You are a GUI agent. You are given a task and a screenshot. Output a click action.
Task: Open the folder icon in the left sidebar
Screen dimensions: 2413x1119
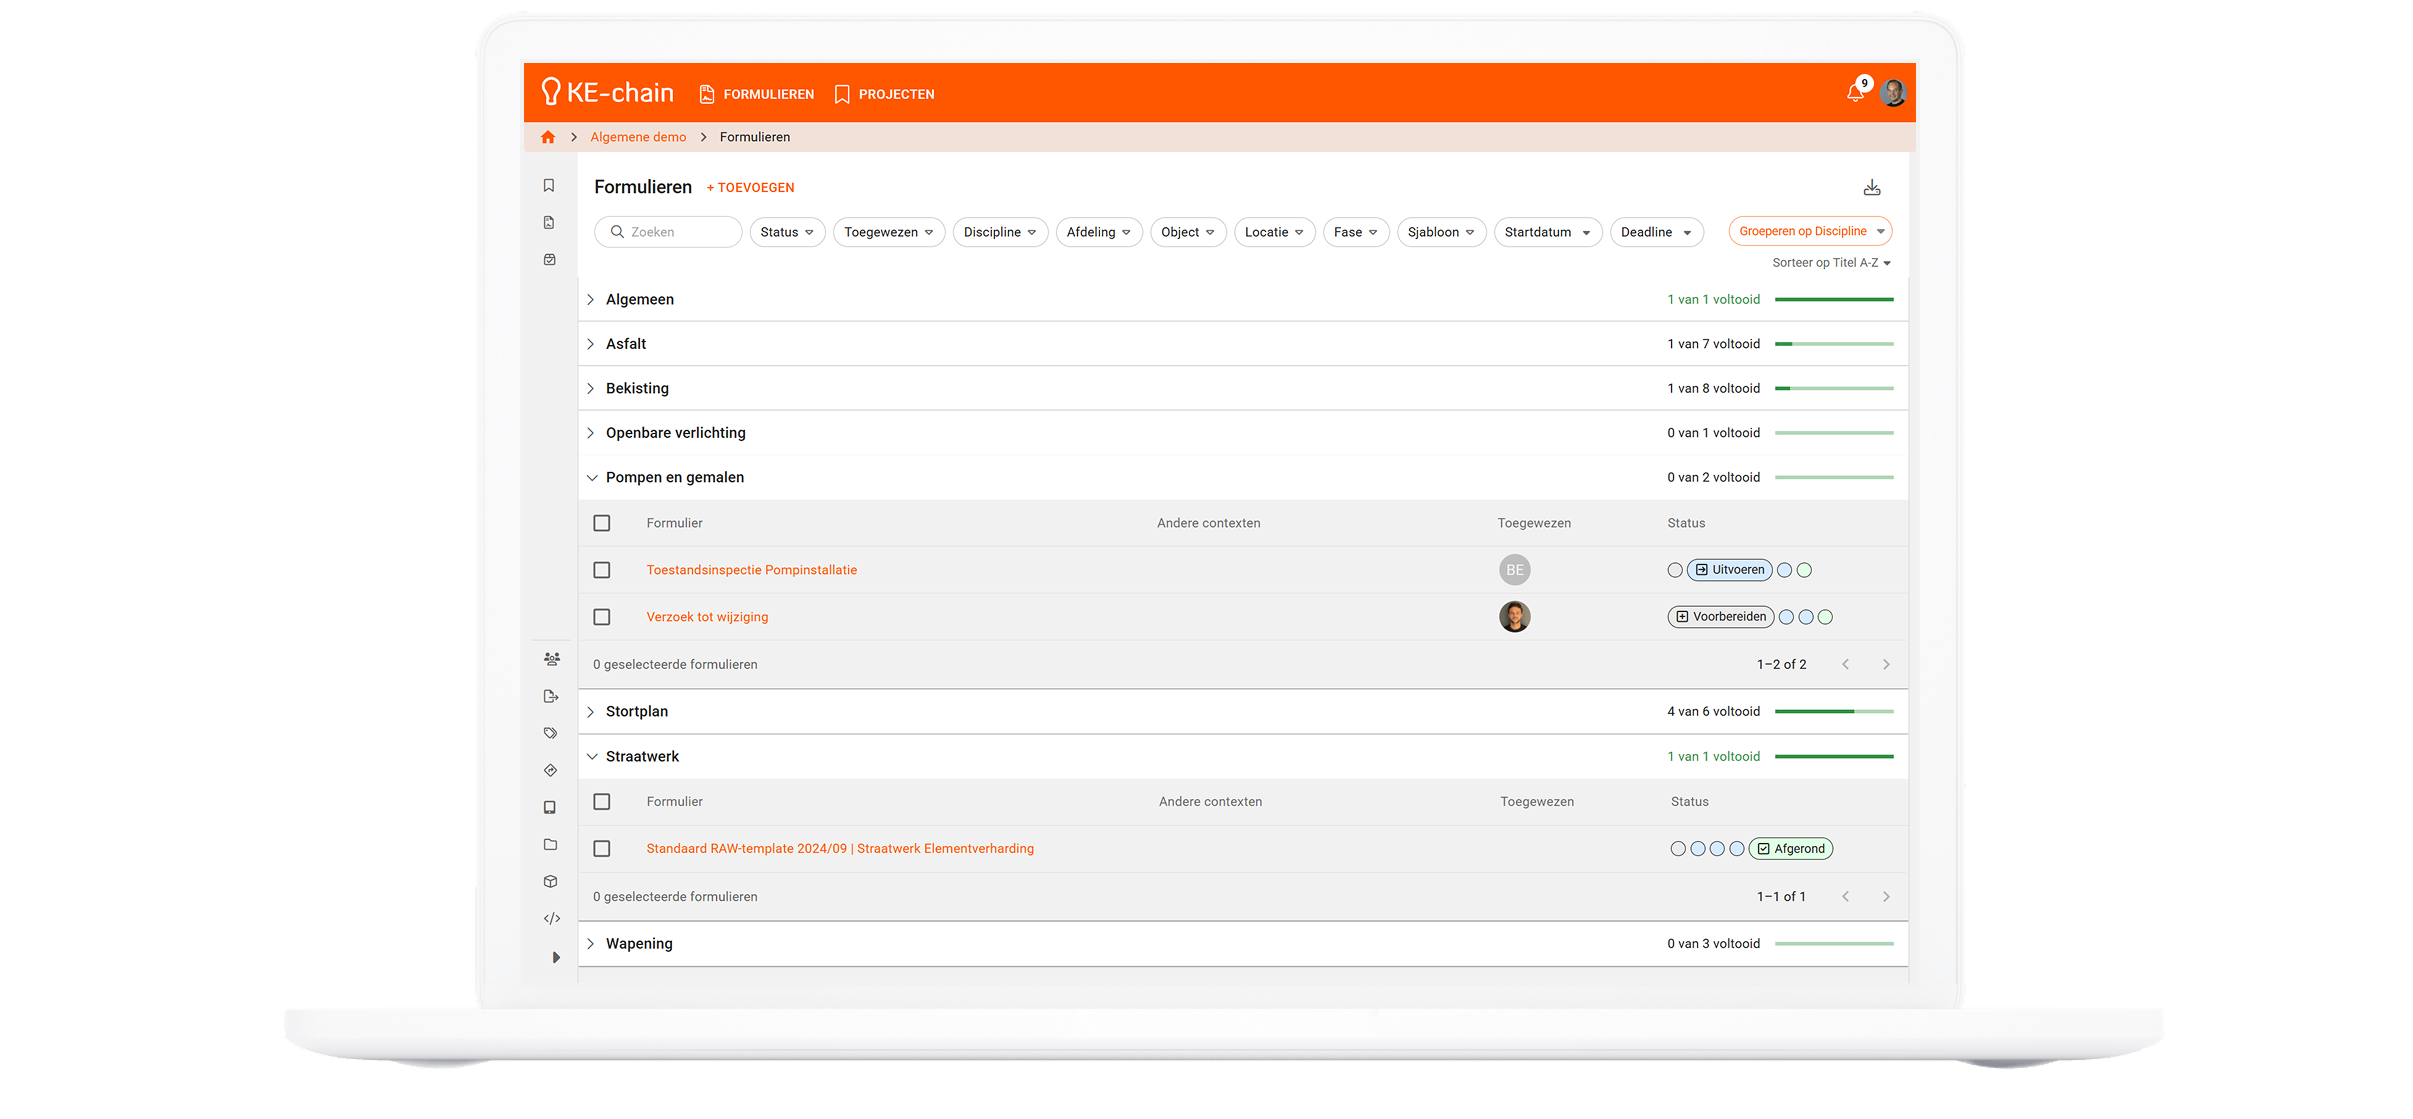point(550,844)
